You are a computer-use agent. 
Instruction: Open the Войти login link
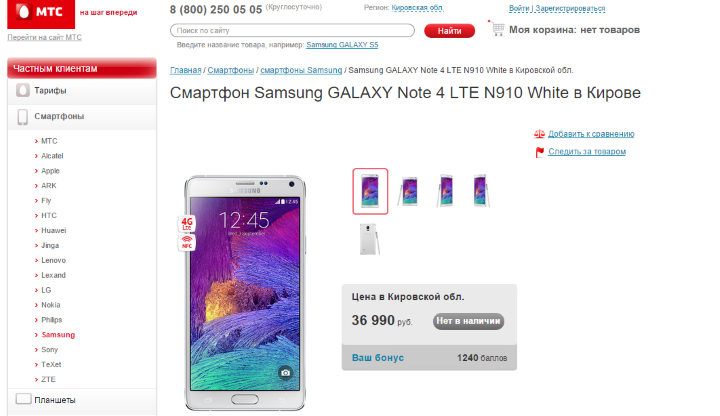point(519,8)
